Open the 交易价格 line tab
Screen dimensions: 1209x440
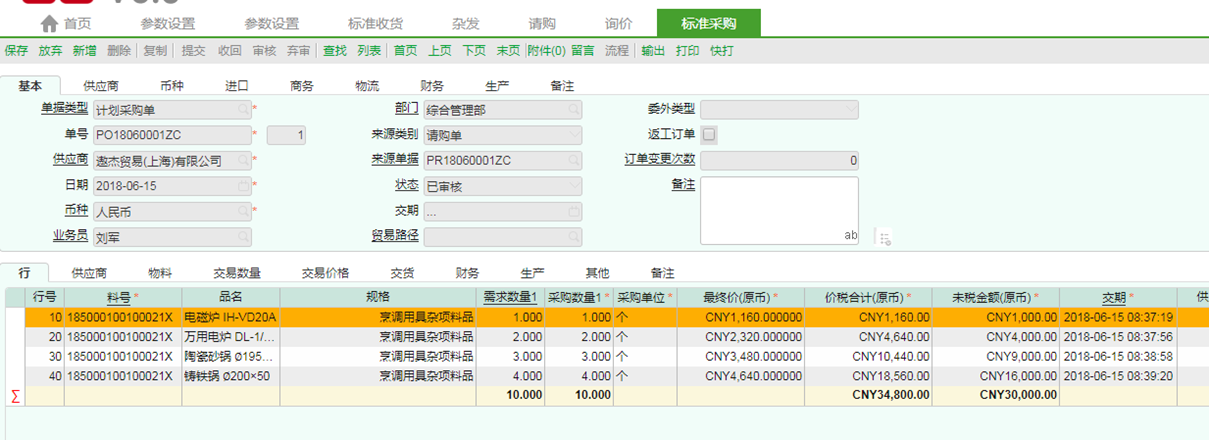pos(325,273)
